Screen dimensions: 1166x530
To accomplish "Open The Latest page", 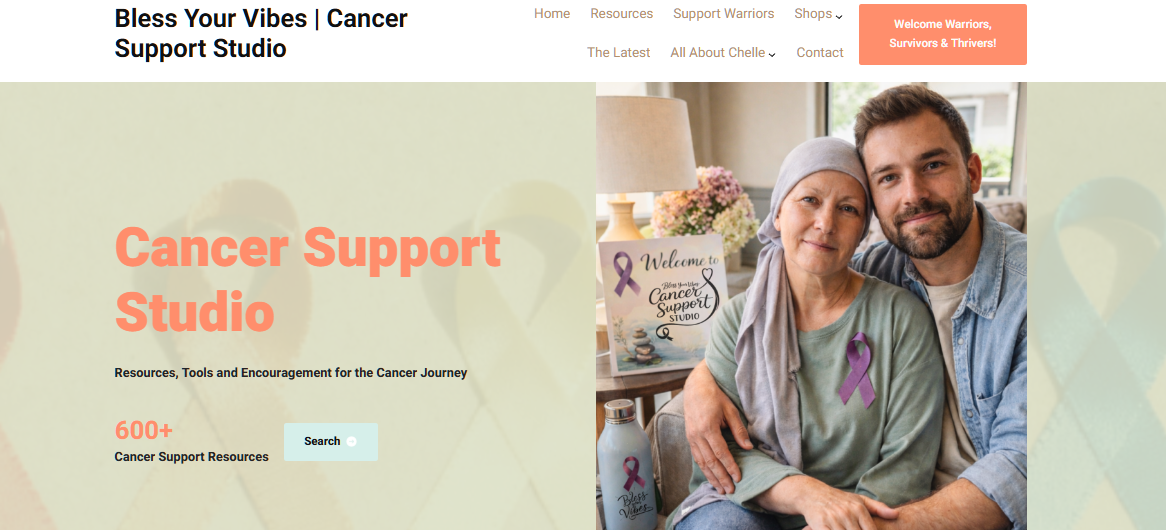I will 618,53.
